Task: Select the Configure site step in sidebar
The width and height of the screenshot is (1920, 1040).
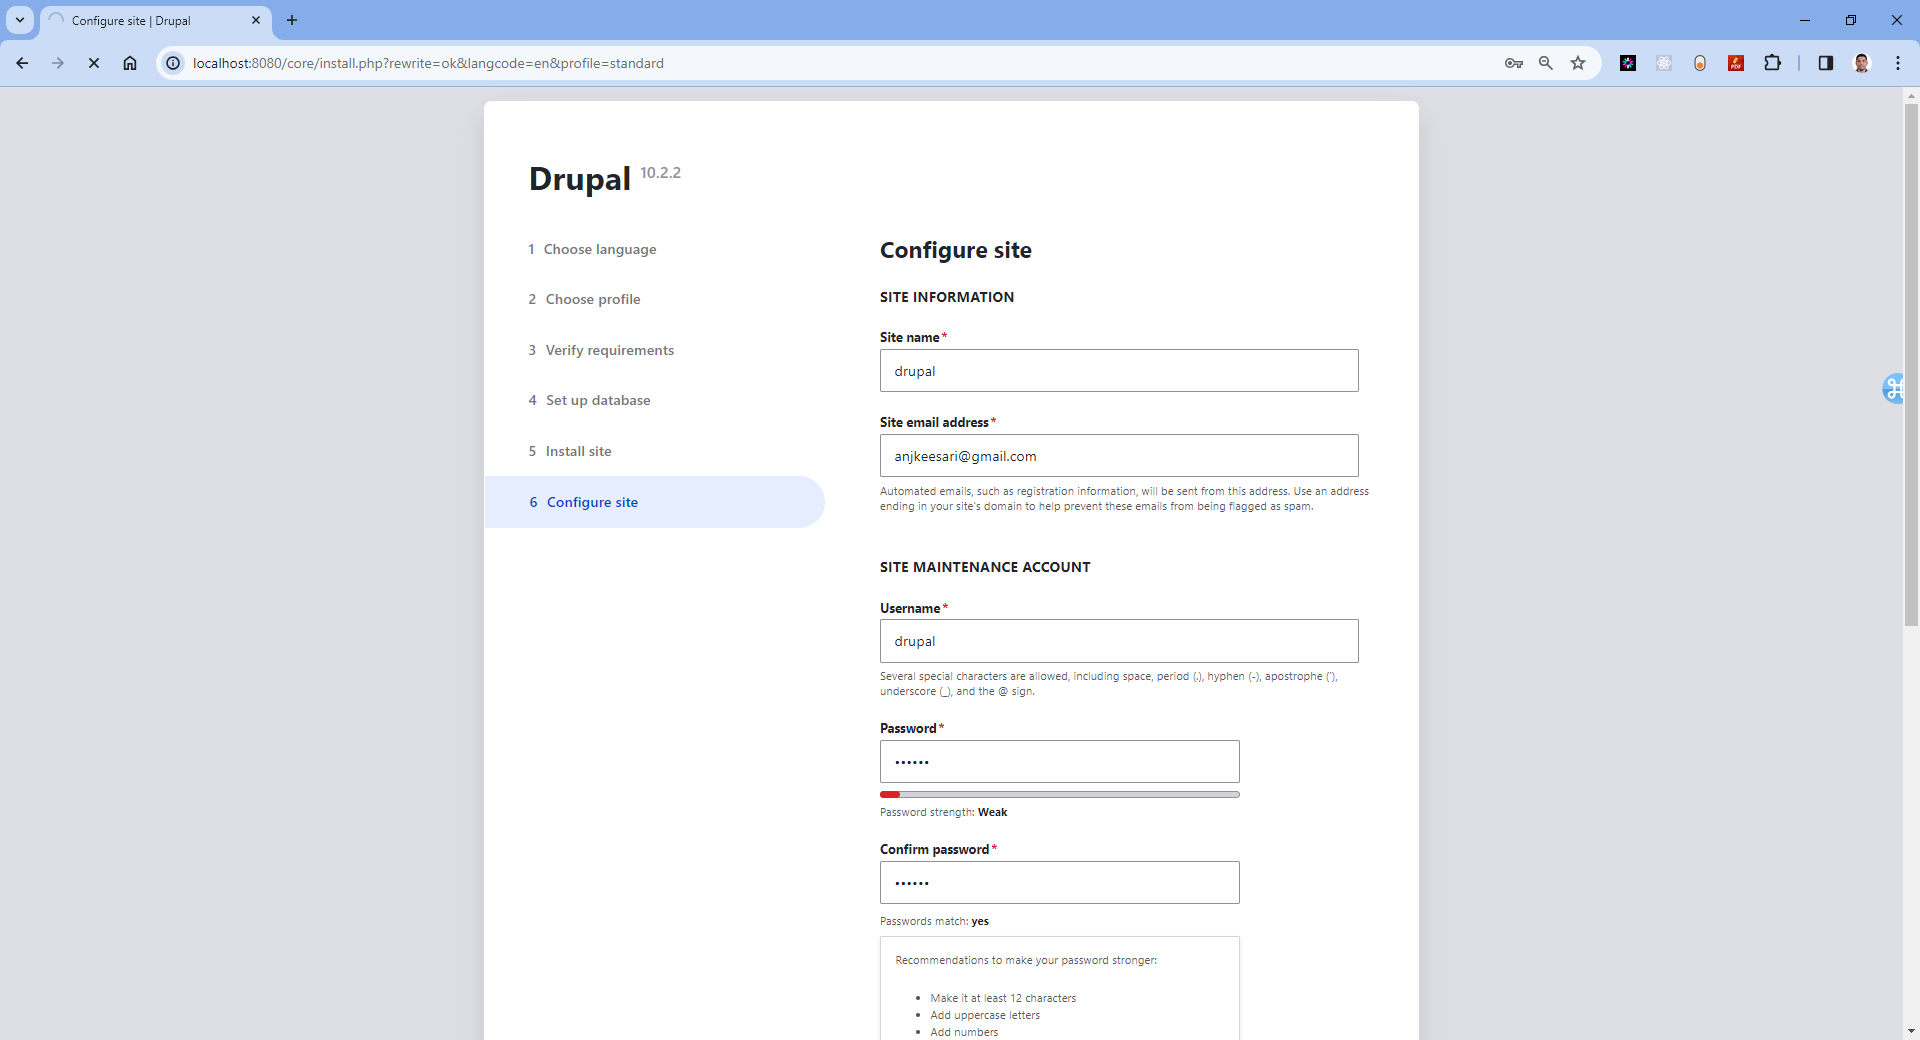Action: coord(655,502)
